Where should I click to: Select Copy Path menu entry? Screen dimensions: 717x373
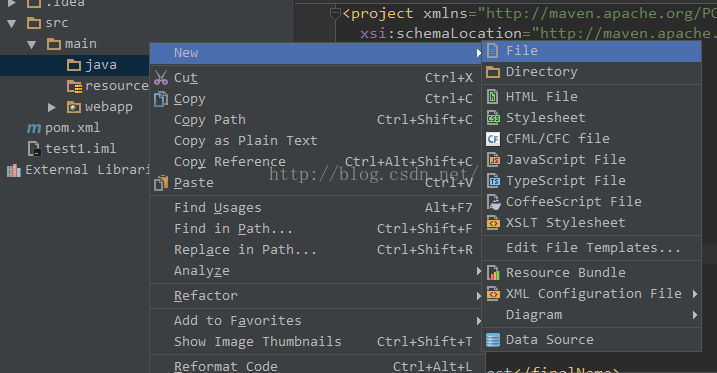(316, 120)
